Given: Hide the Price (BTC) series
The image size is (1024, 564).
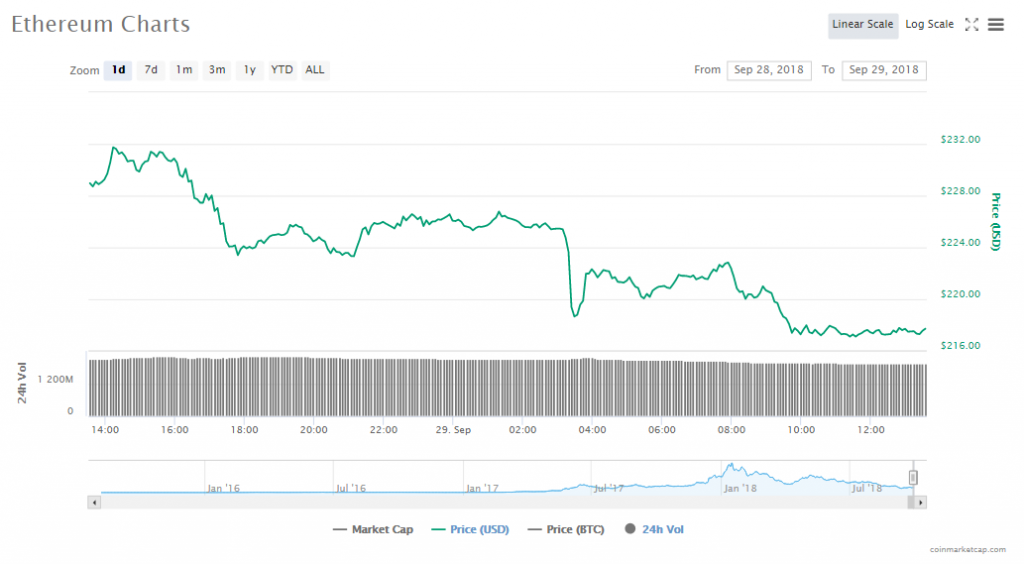Looking at the screenshot, I should coord(566,529).
